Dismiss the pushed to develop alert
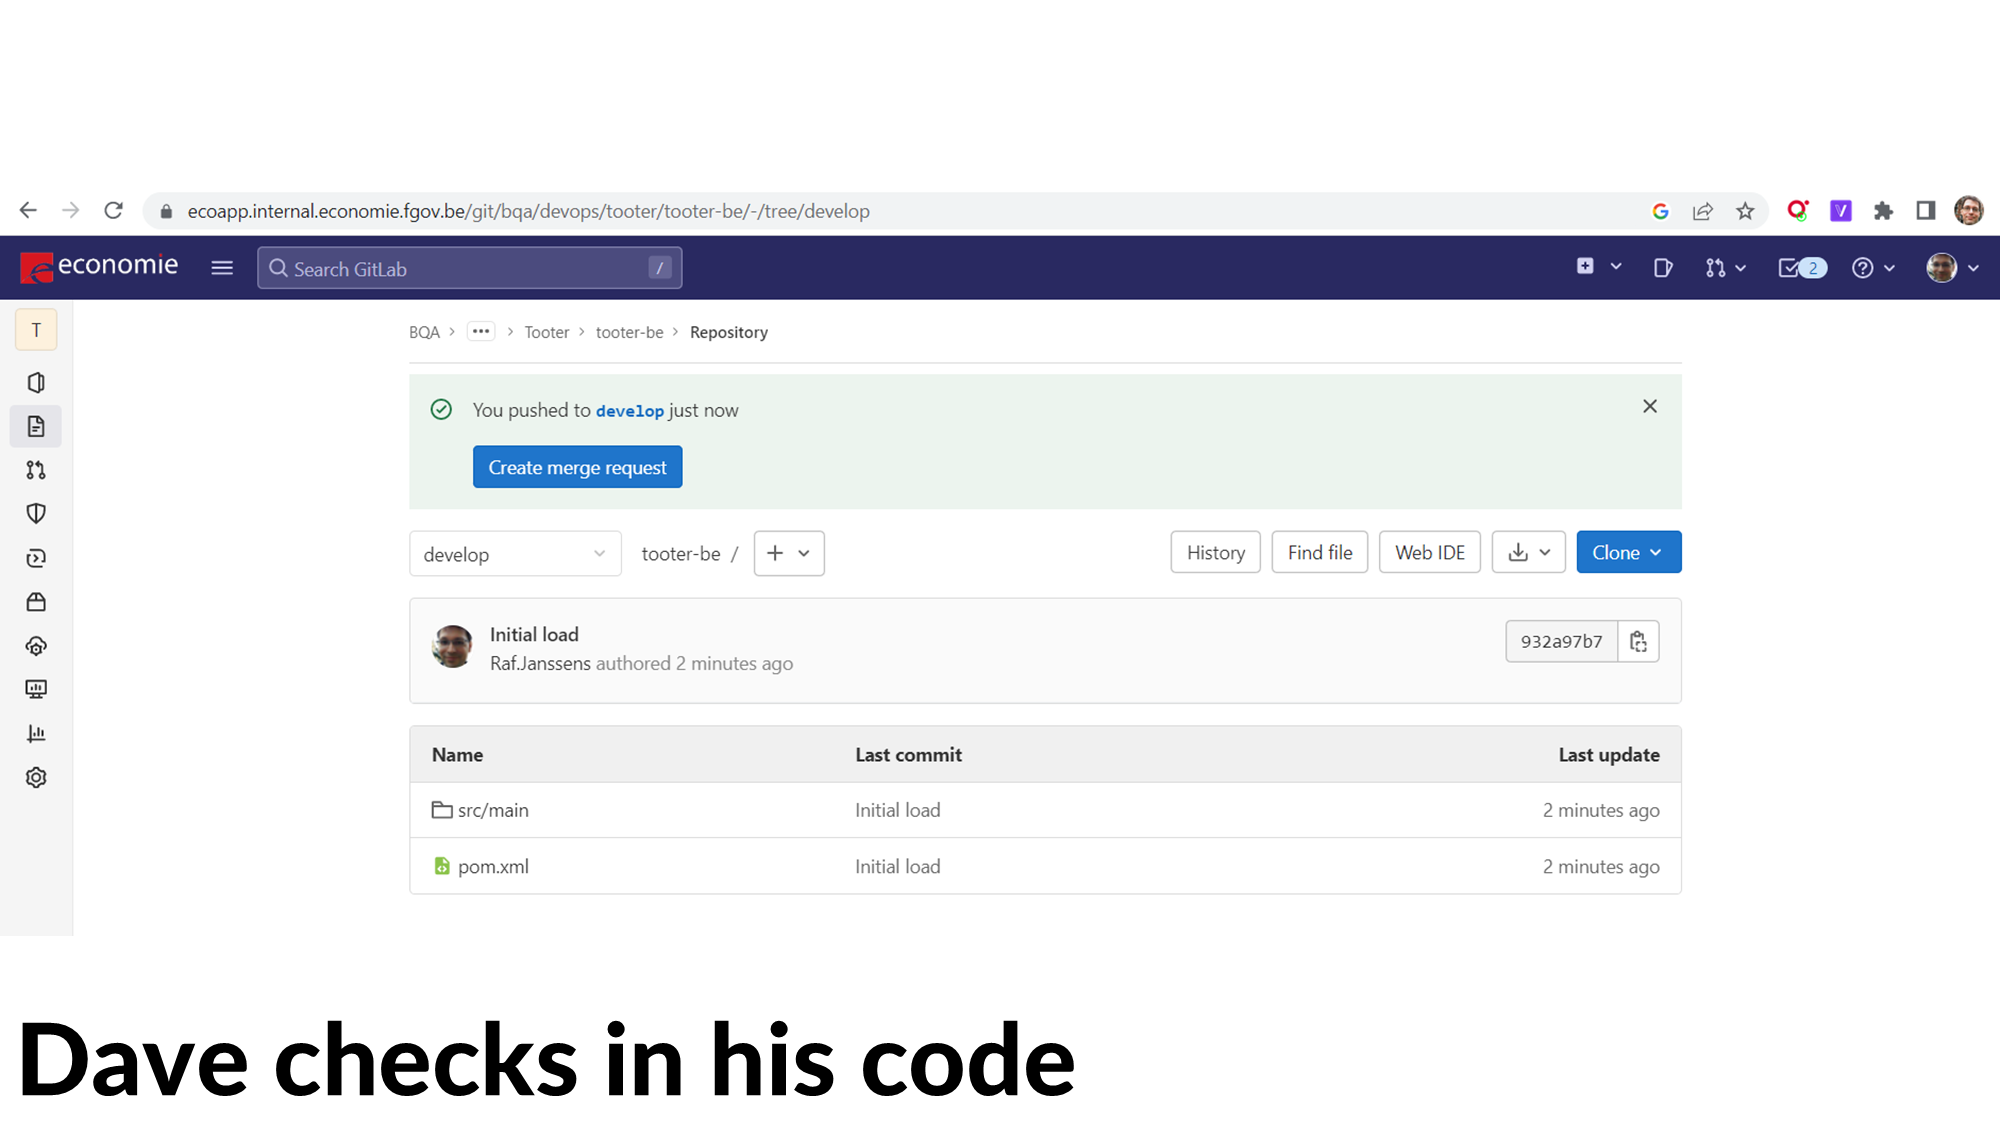Screen dimensions: 2000x1125 1650,406
